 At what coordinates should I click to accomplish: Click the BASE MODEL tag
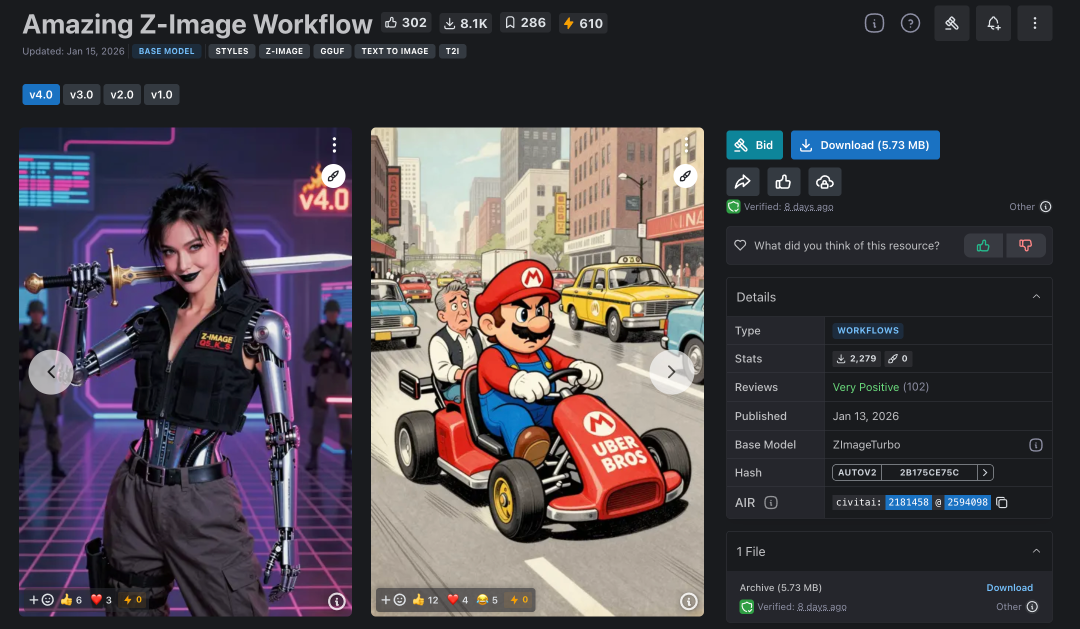[x=167, y=51]
